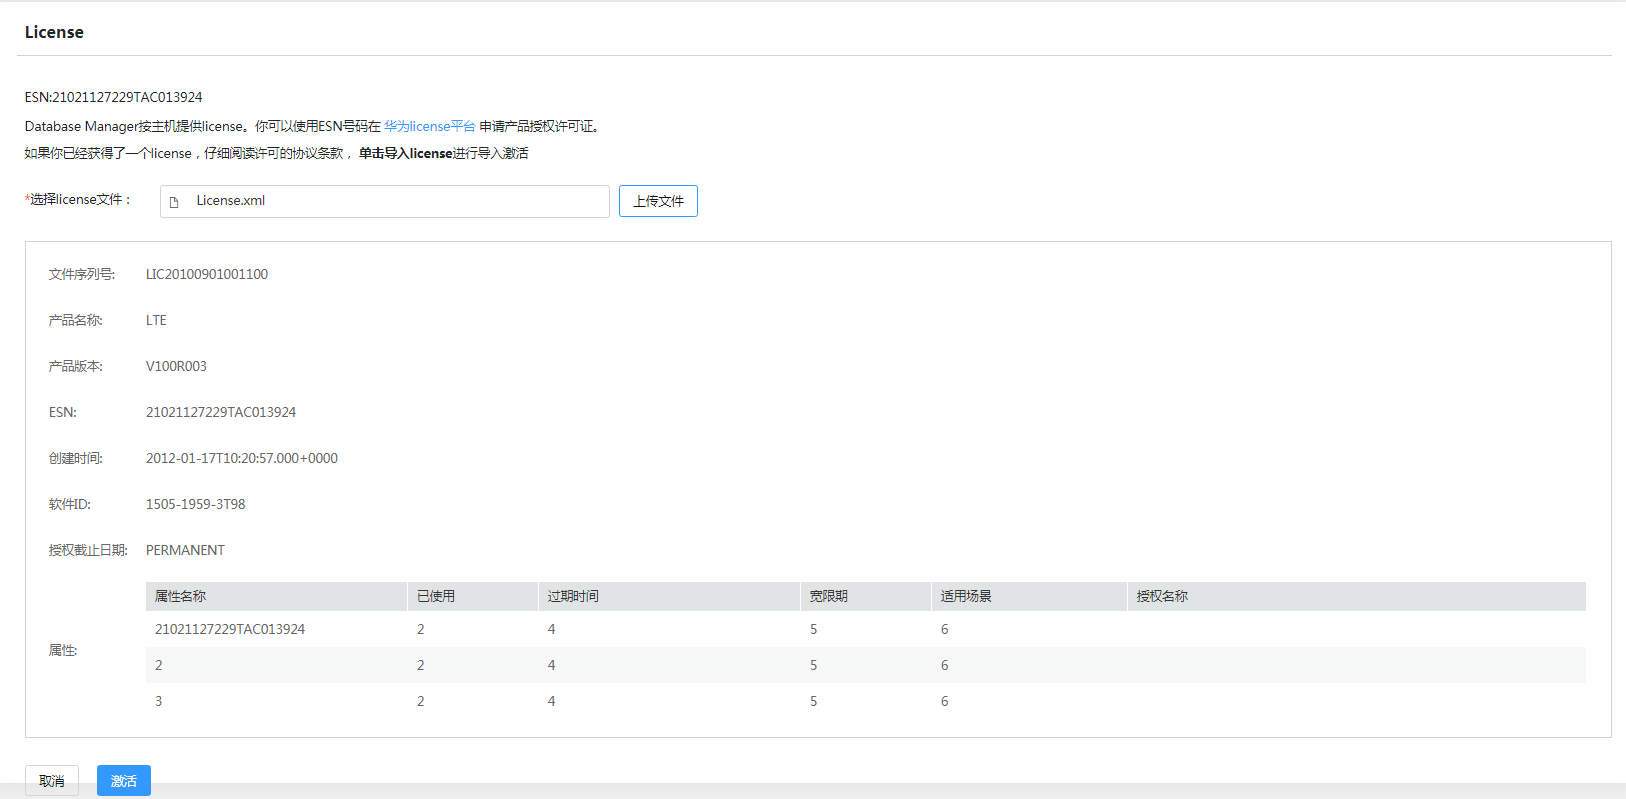Click the 创建时间 label
Viewport: 1626px width, 799px height.
76,458
